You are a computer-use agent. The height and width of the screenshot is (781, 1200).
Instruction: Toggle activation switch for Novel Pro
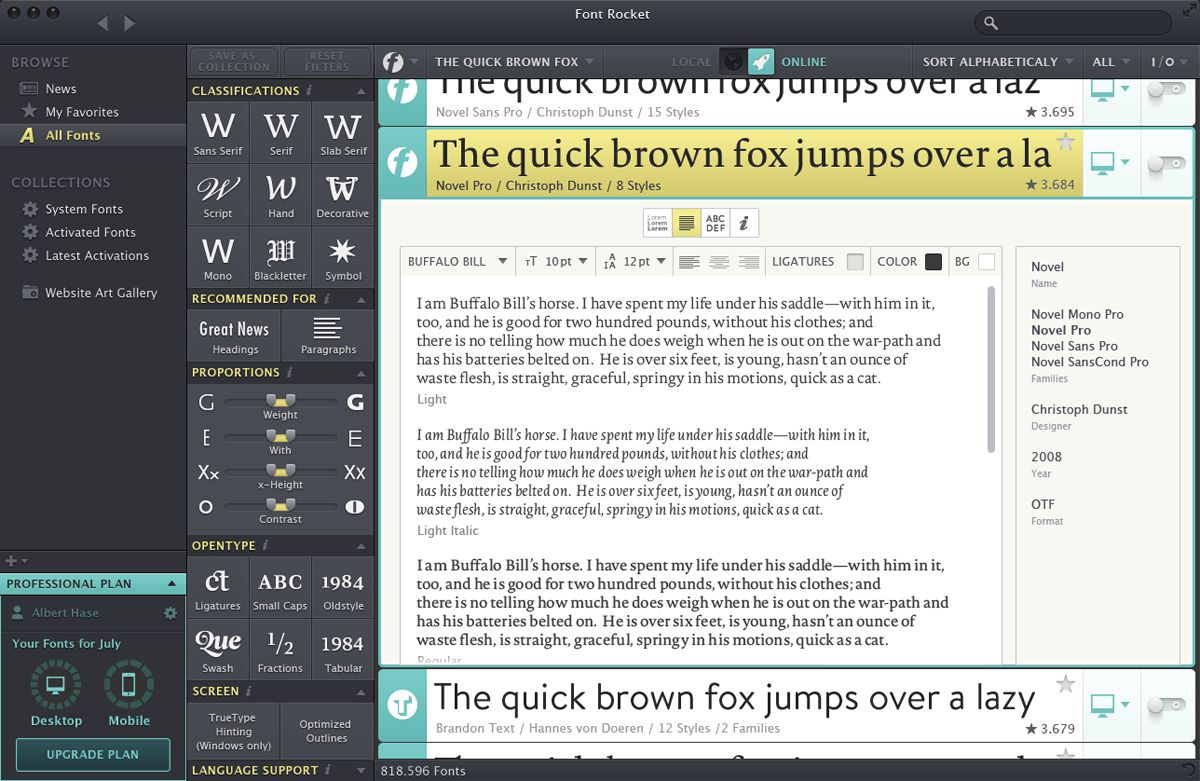point(1166,163)
